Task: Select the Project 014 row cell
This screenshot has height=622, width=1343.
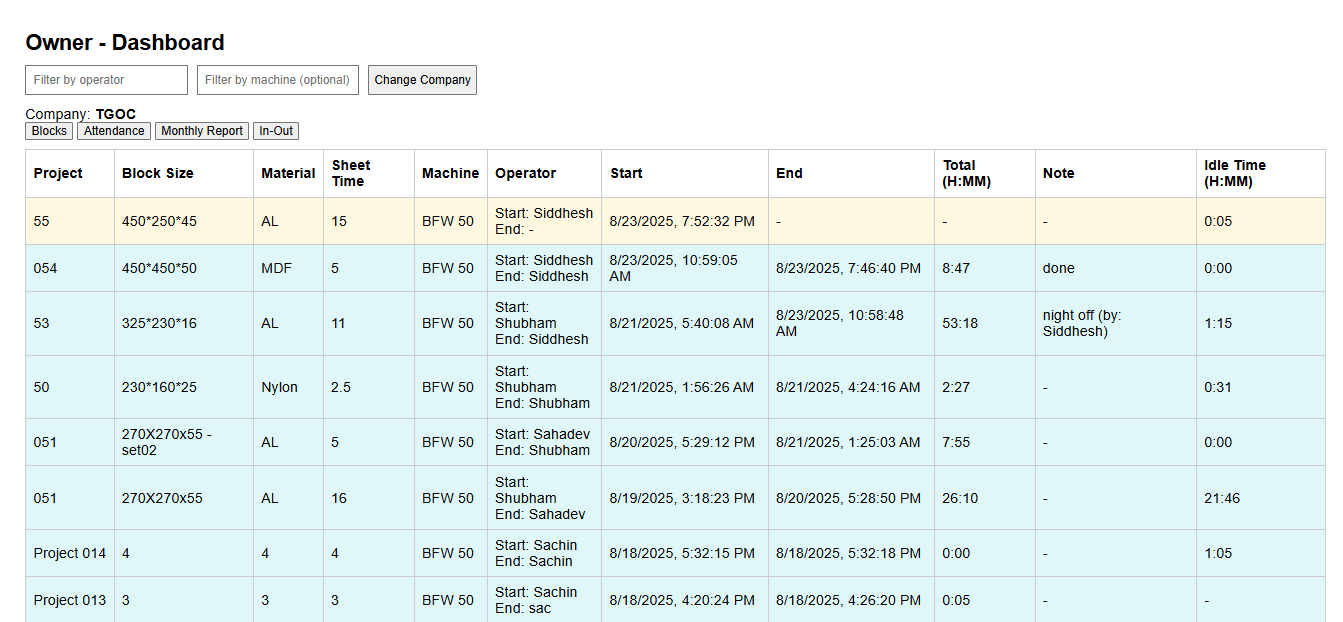Action: (x=70, y=553)
